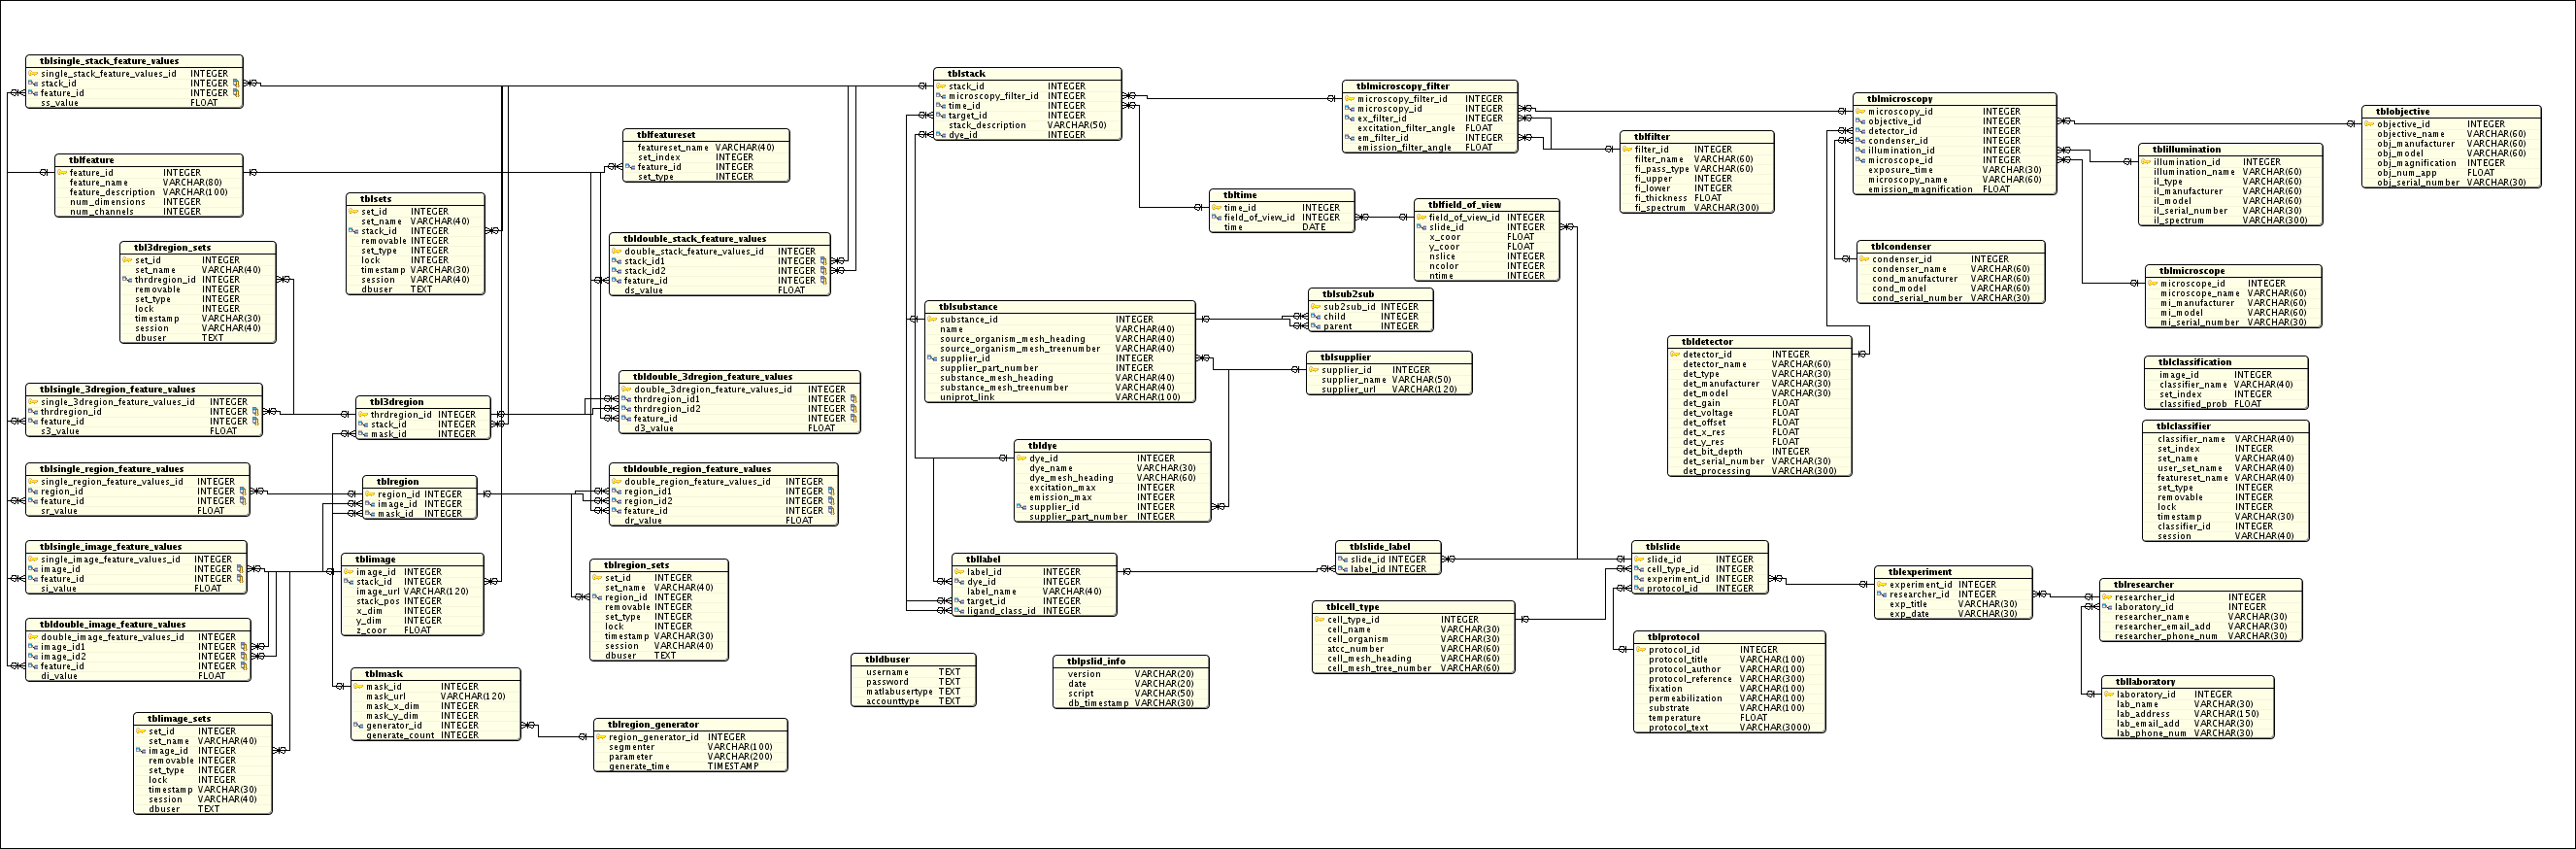Viewport: 2576px width, 849px height.
Task: Click the key icon beside illumination_id in tblillumination
Action: point(2145,162)
